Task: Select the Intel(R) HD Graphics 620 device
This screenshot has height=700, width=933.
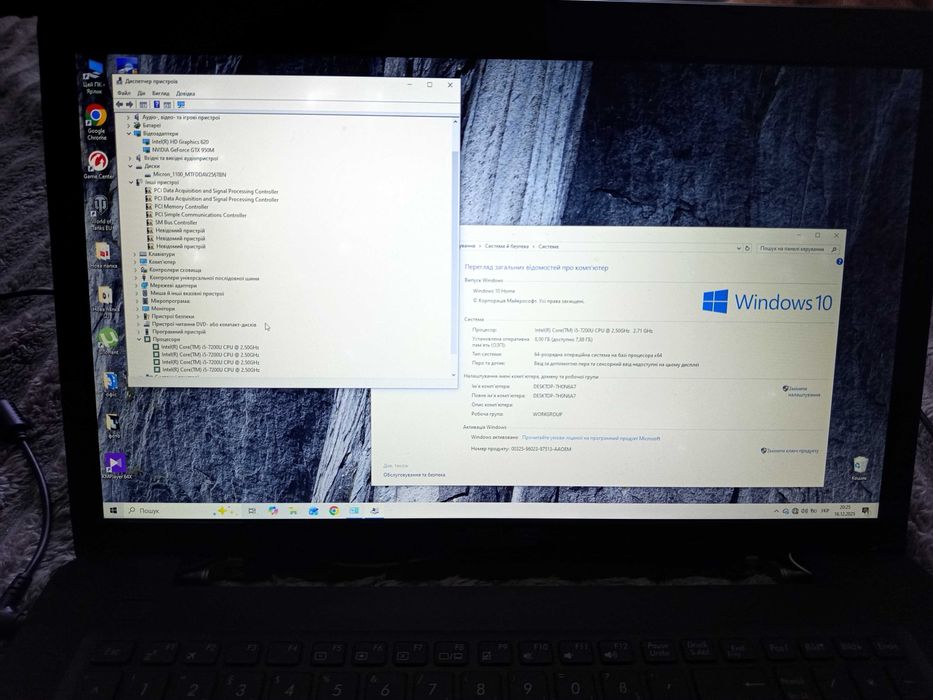Action: [x=176, y=142]
